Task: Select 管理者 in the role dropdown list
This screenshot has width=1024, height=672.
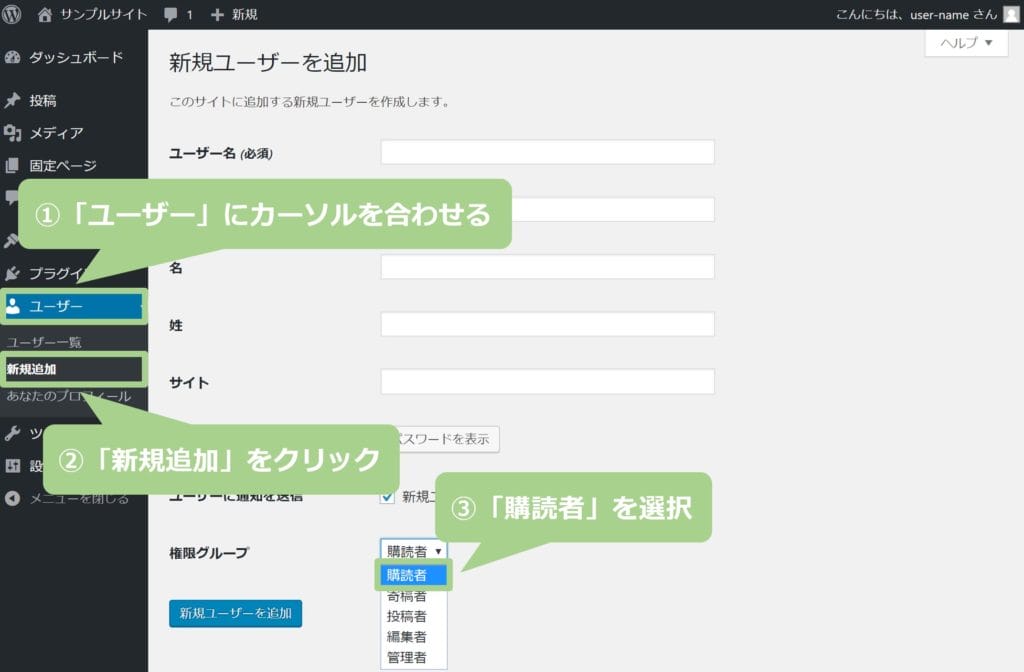Action: pos(407,657)
